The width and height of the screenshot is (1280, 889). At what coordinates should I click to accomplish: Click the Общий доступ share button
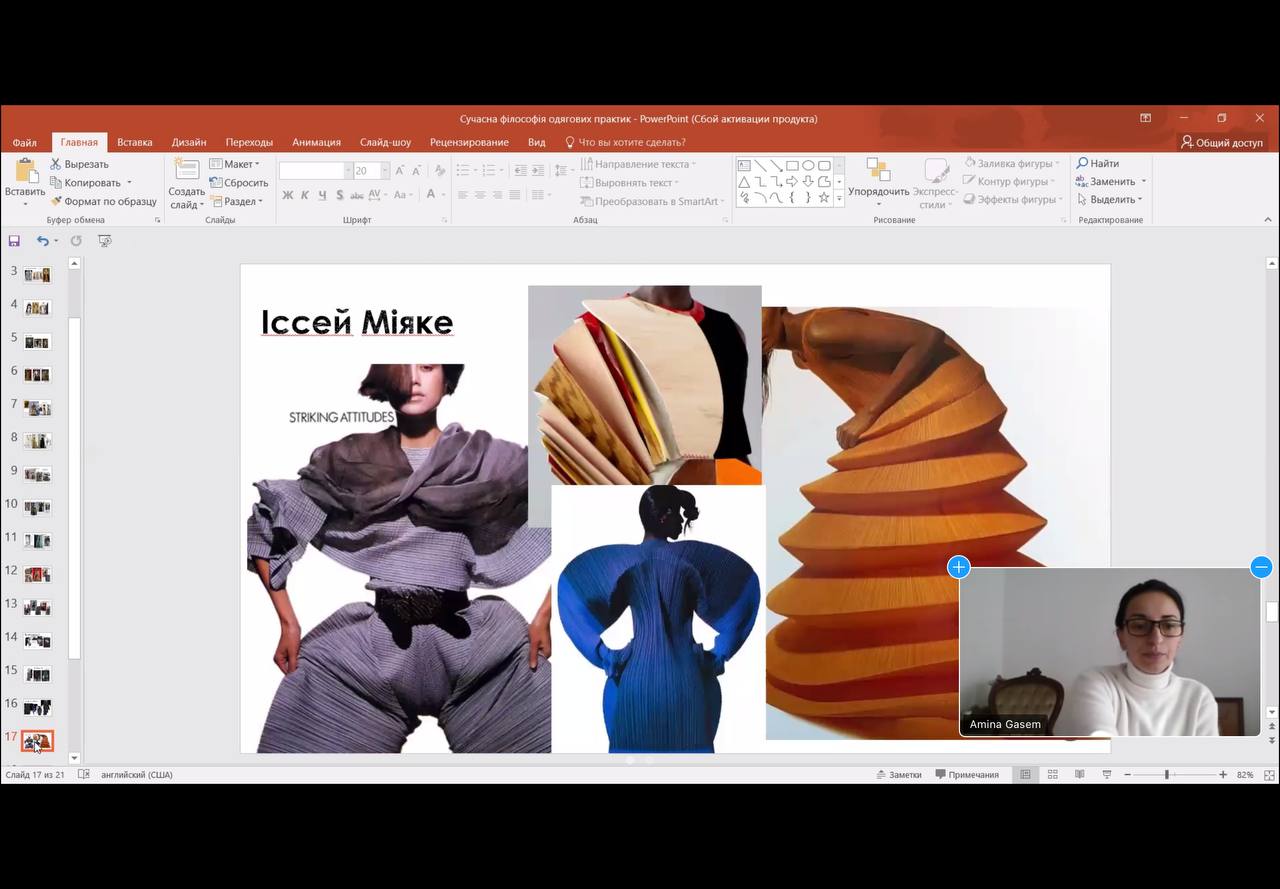click(1221, 142)
